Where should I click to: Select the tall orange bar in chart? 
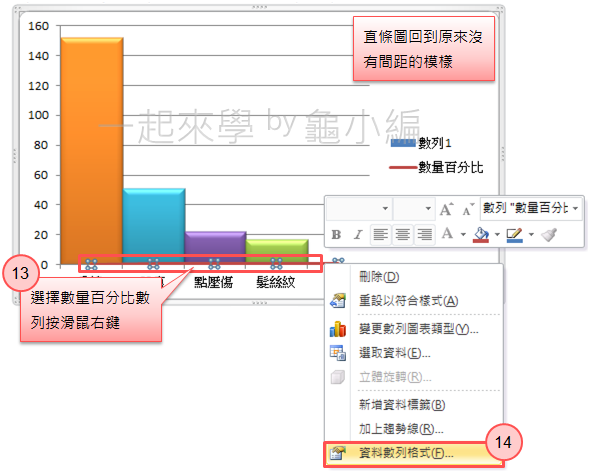point(92,151)
